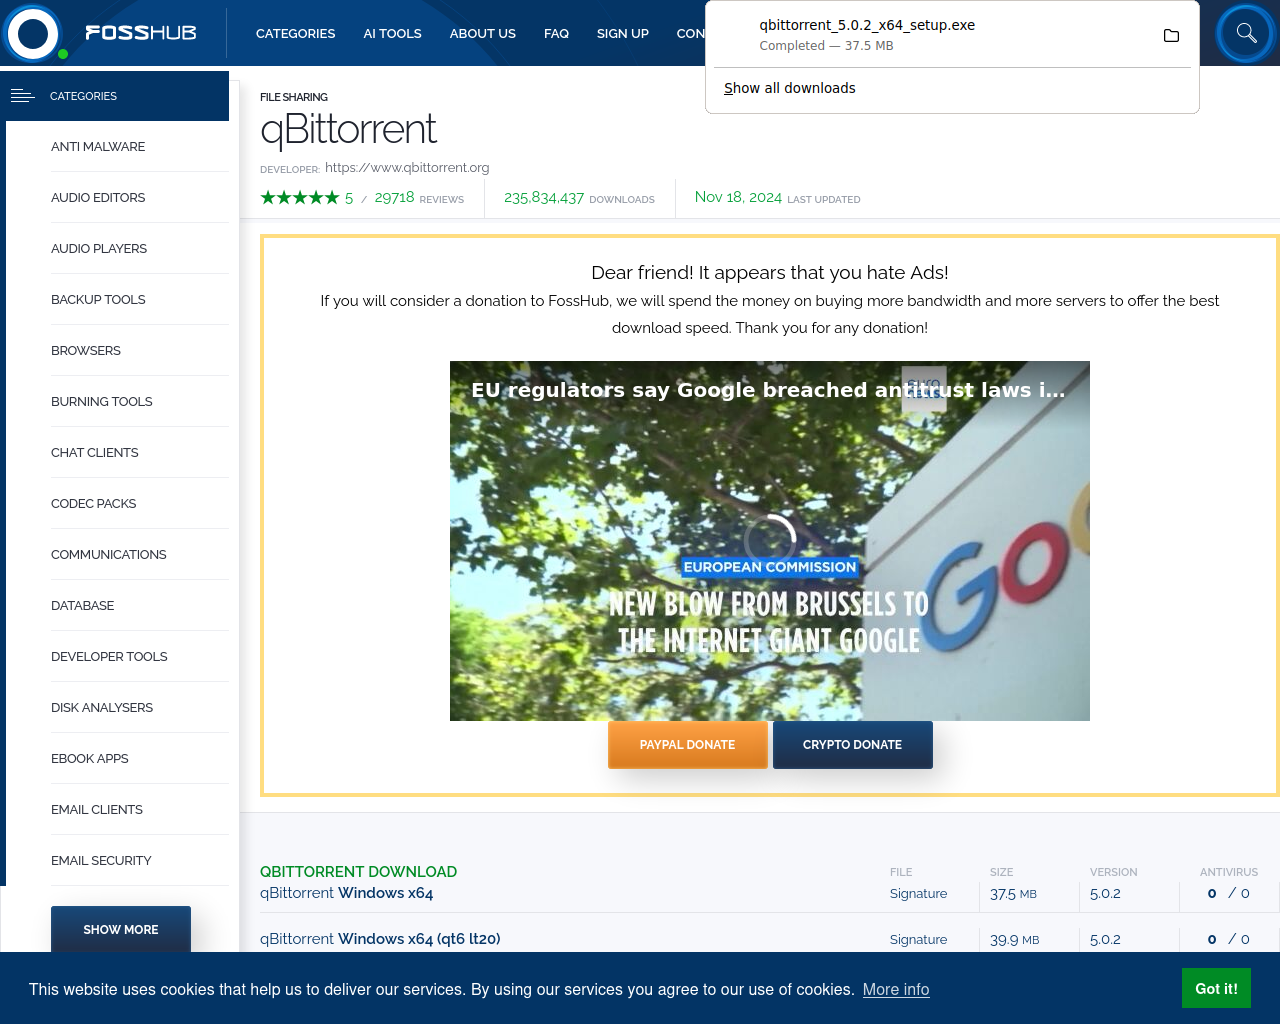Image resolution: width=1280 pixels, height=1024 pixels.
Task: Download qBittorrent Windows x64 (qt6 lt20)
Action: (x=380, y=939)
